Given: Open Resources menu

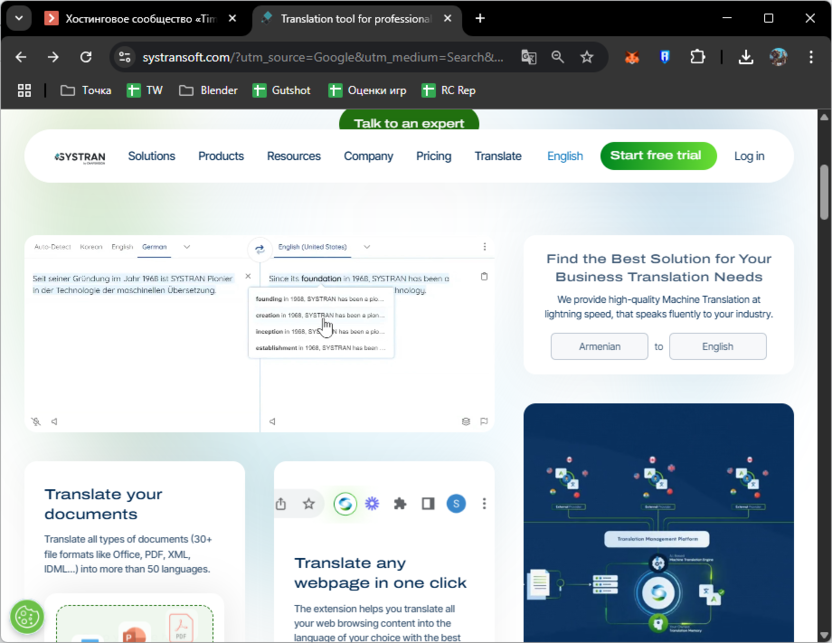Looking at the screenshot, I should point(294,156).
